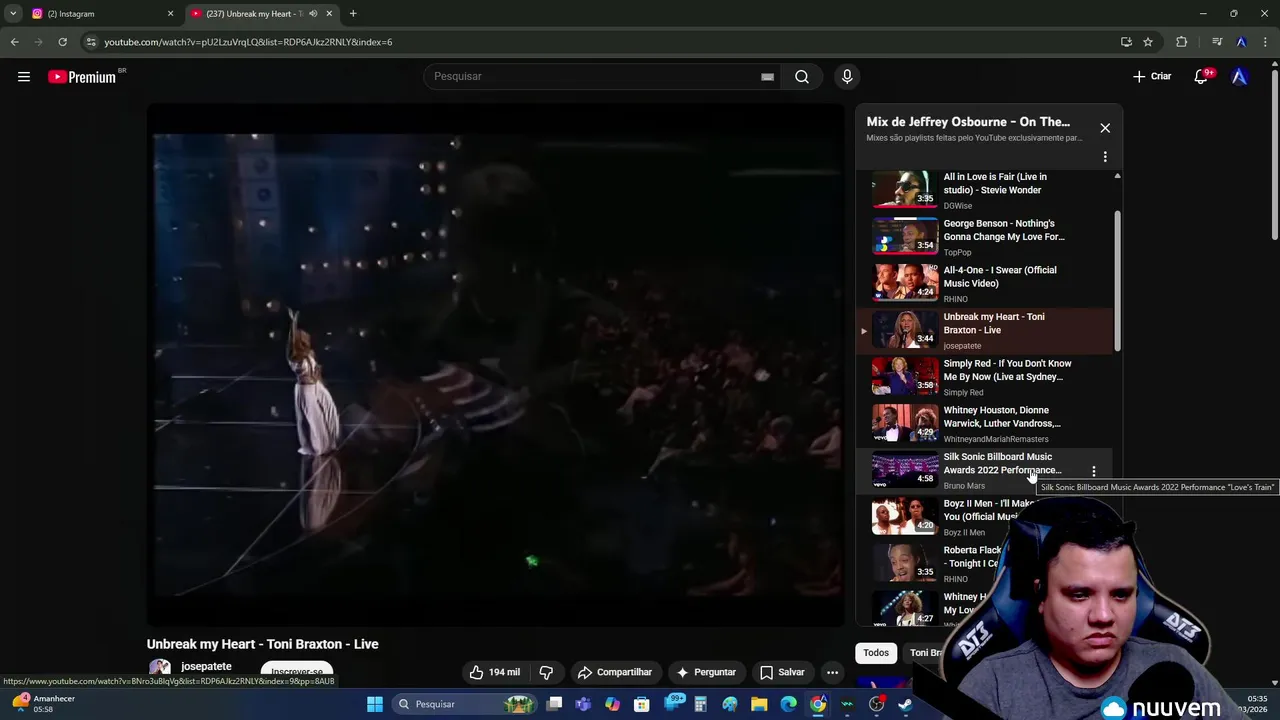Viewport: 1280px width, 720px height.
Task: Open the on-screen keyboard icon in the search box
Action: pyautogui.click(x=767, y=77)
